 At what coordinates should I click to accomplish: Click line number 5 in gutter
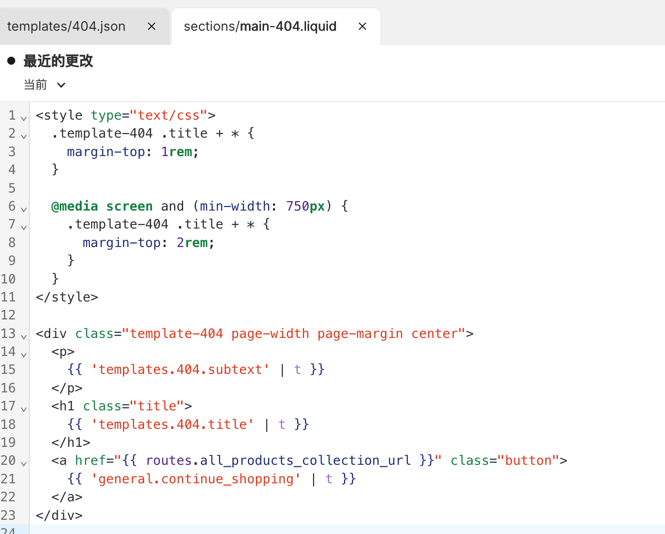click(12, 188)
